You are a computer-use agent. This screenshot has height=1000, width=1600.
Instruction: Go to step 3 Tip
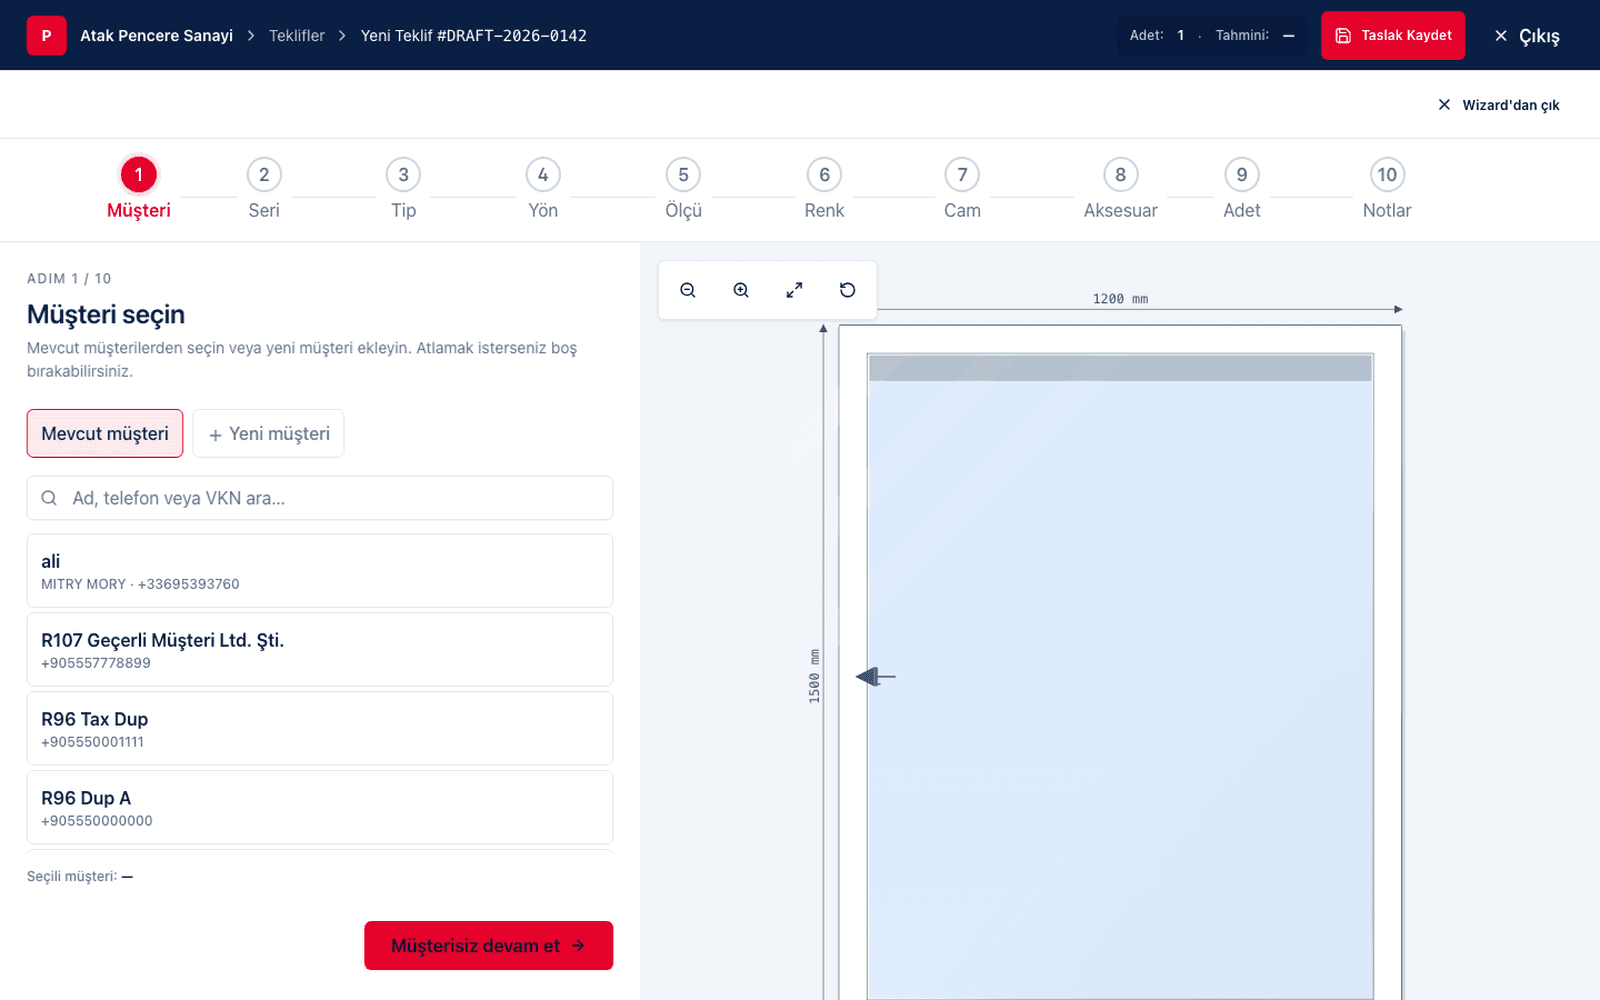(403, 188)
